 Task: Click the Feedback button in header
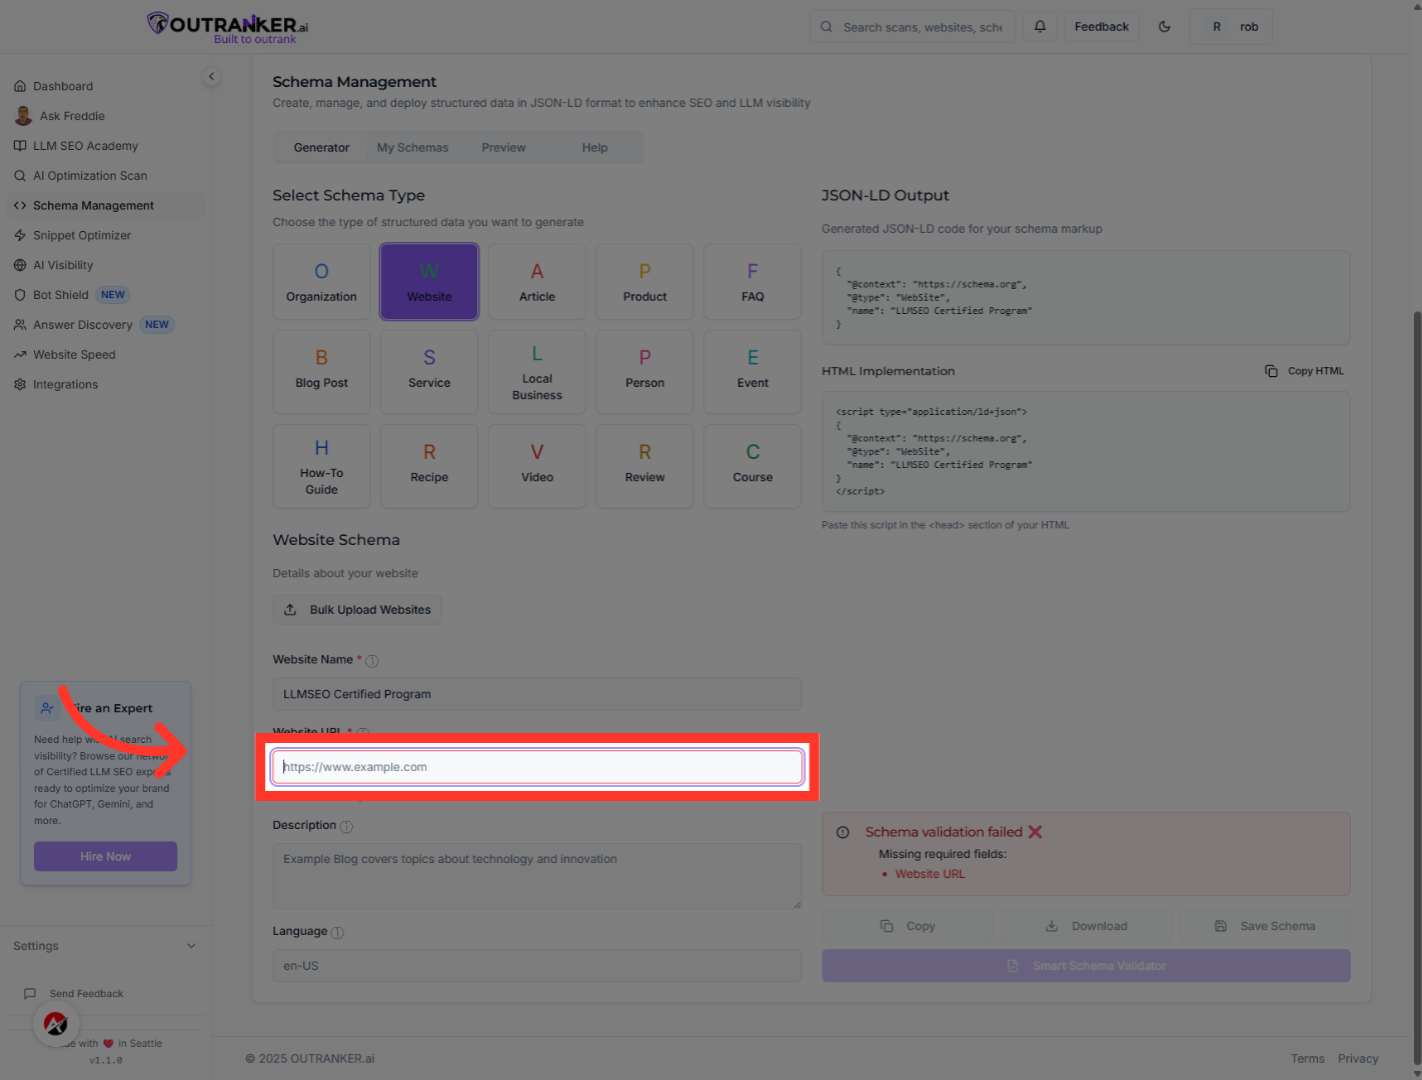(x=1102, y=27)
